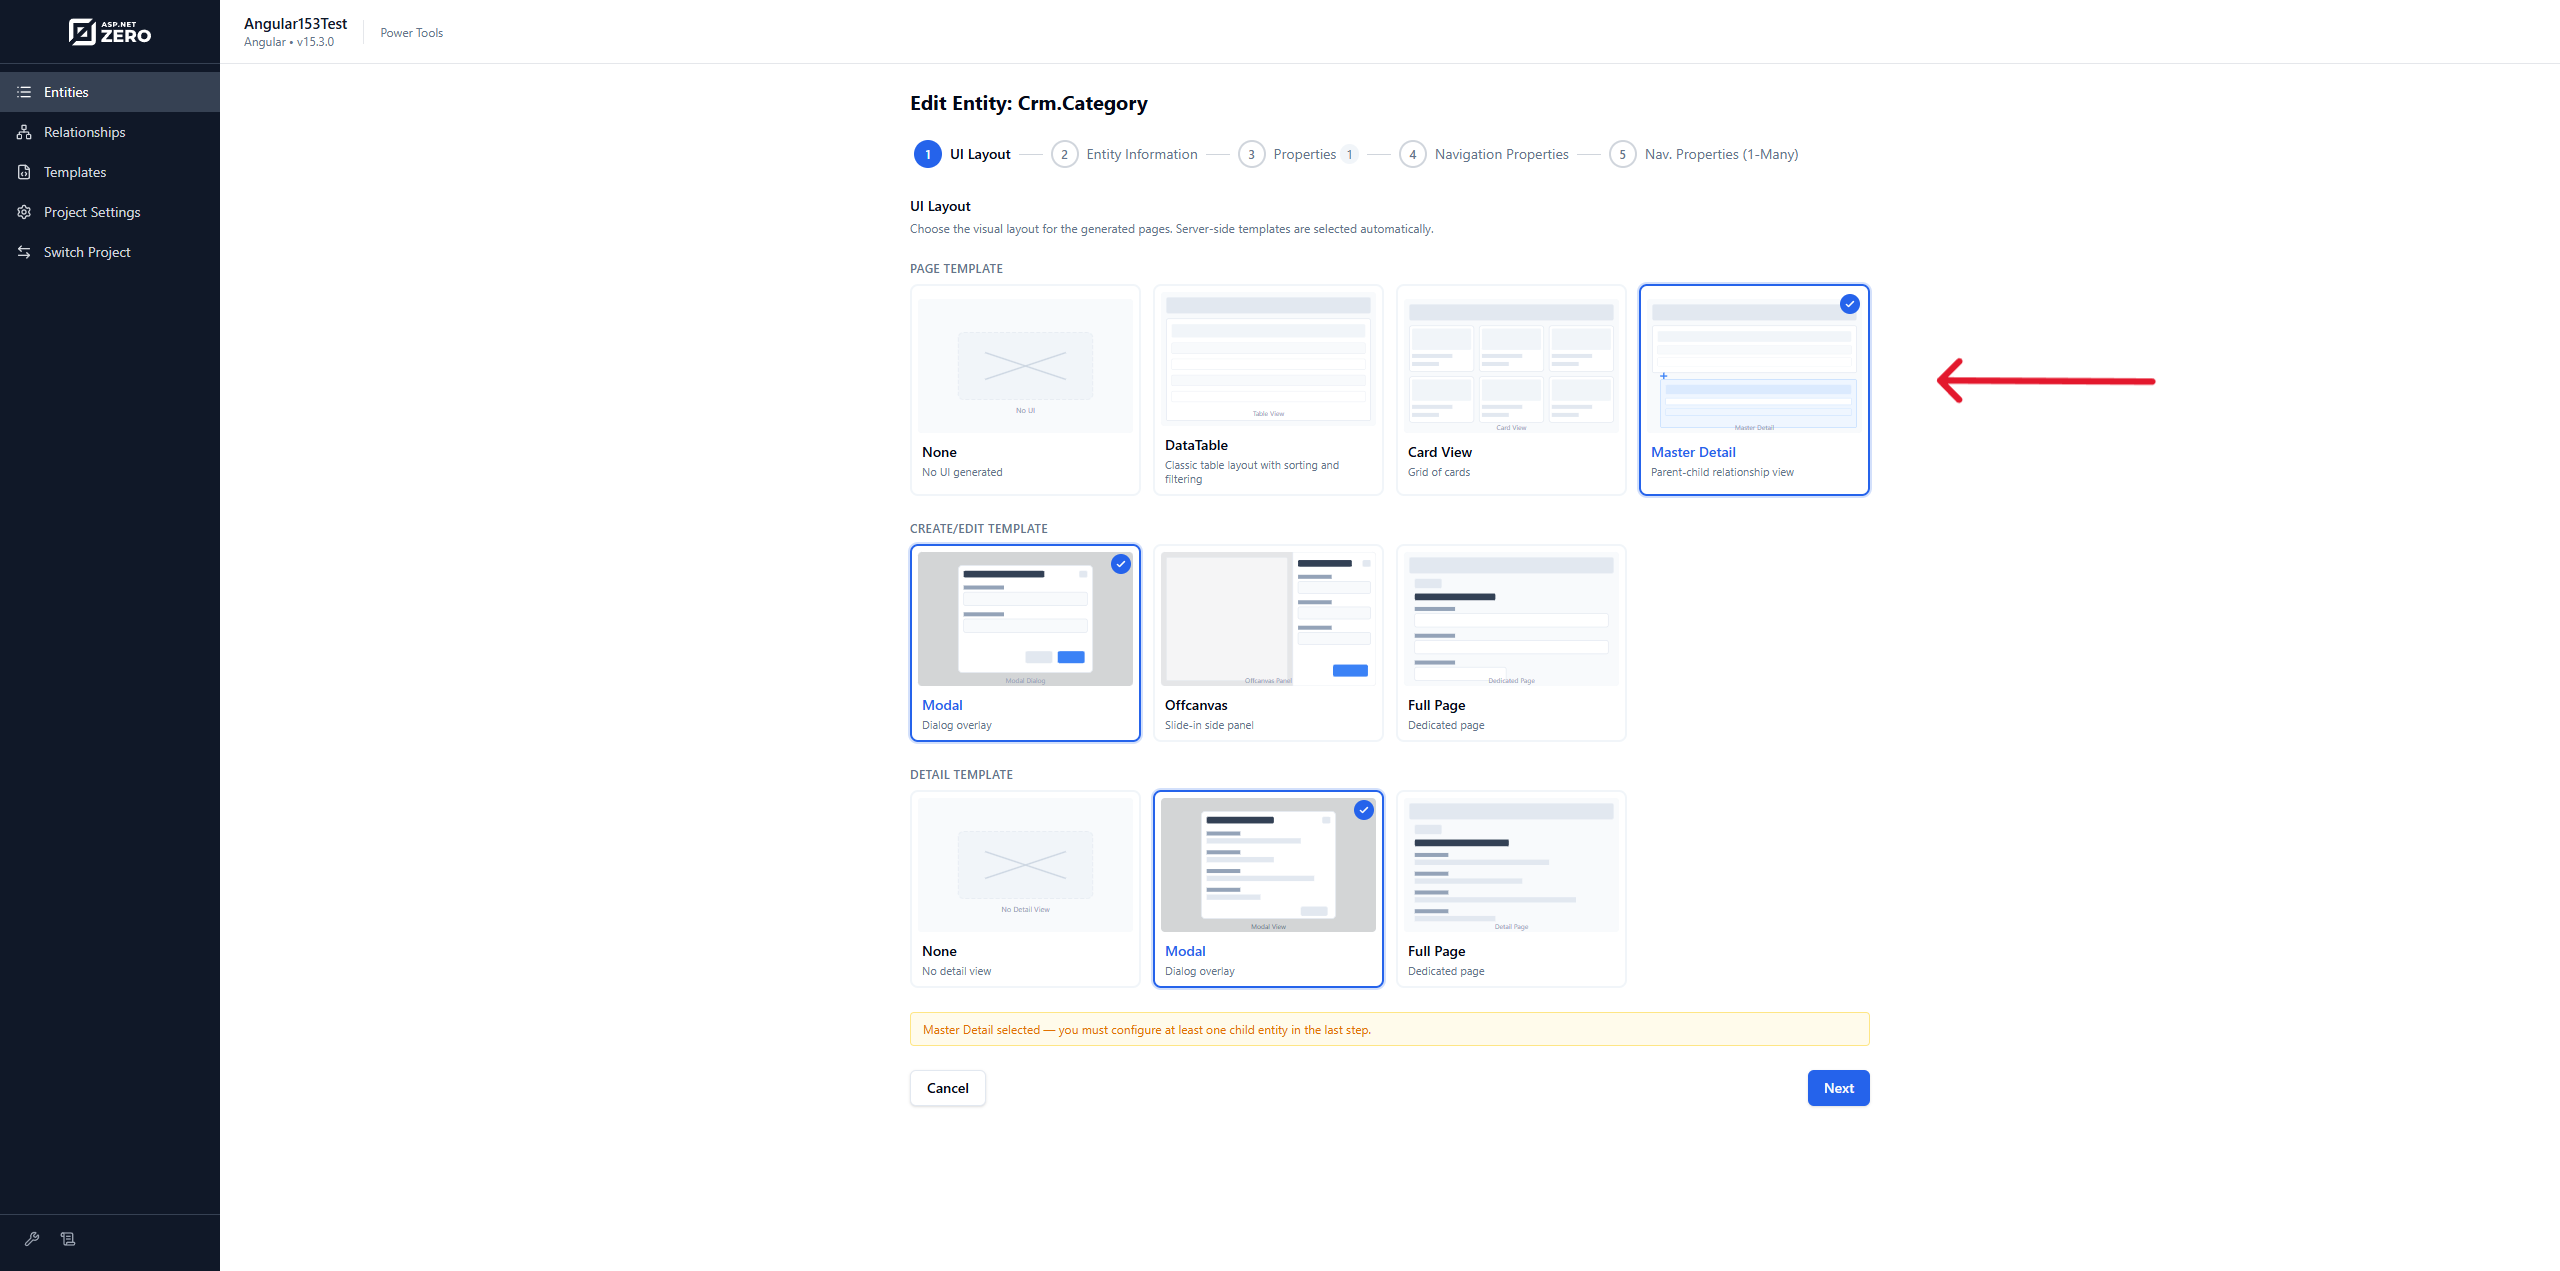
Task: Click the Entities list icon in sidebar
Action: click(x=24, y=92)
